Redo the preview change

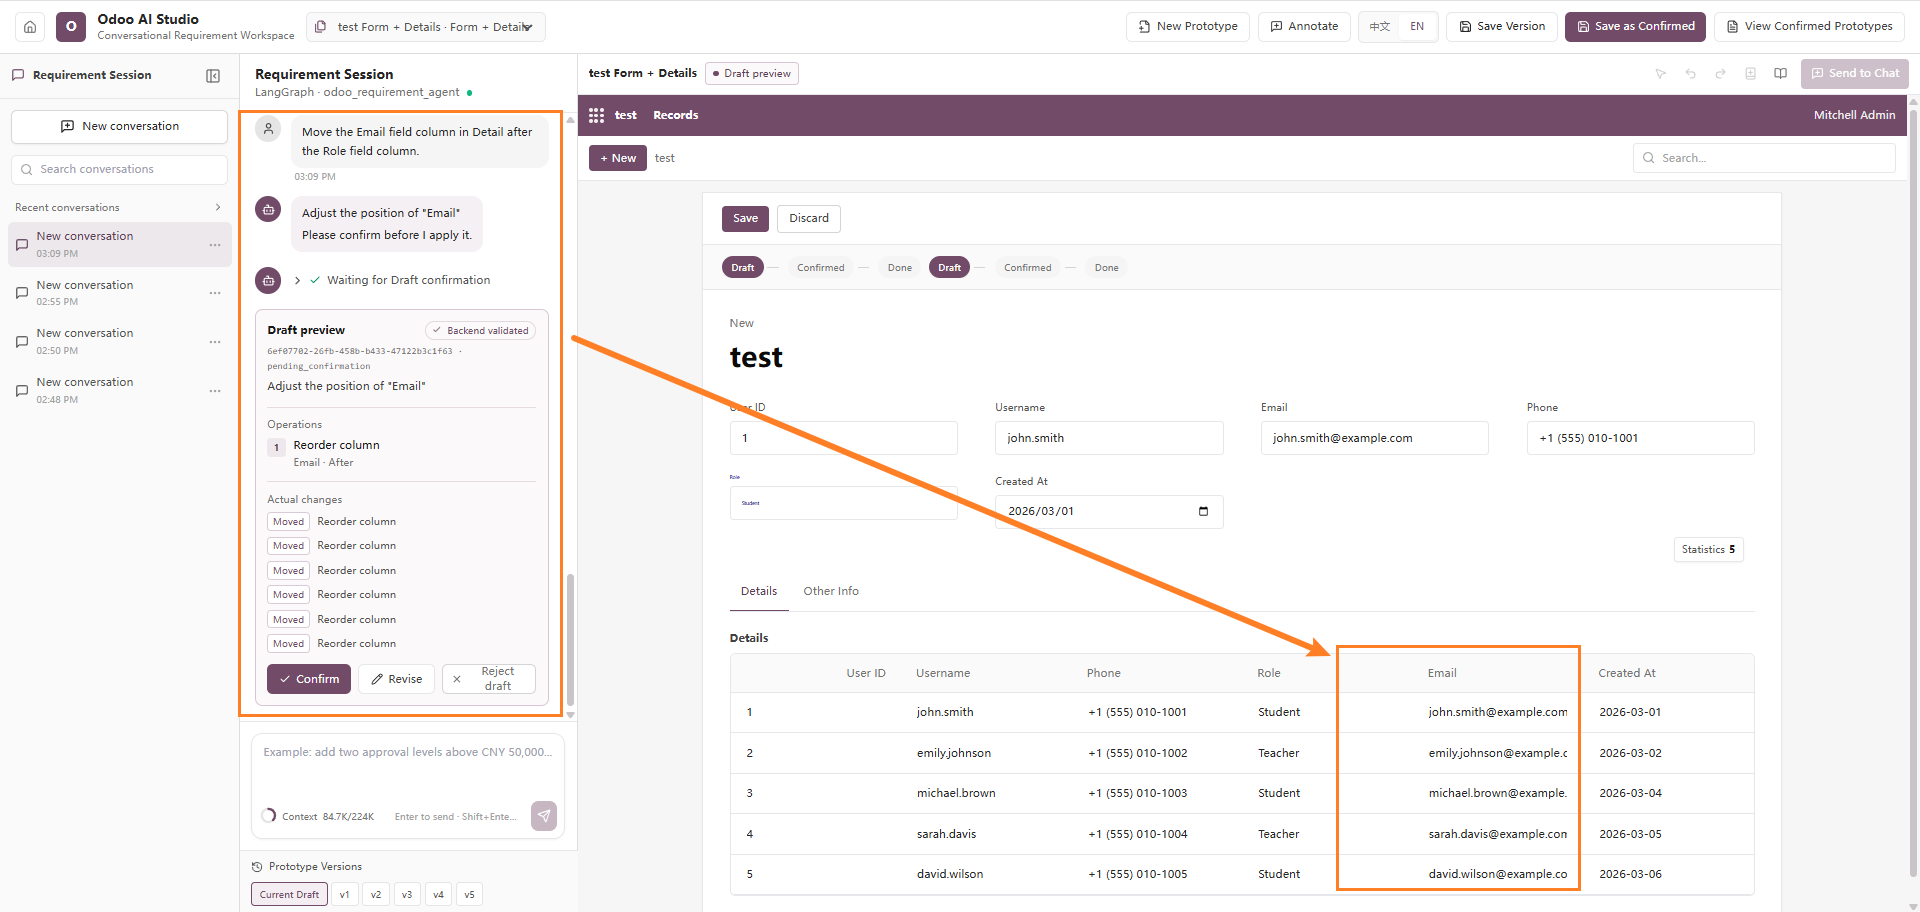[1721, 74]
